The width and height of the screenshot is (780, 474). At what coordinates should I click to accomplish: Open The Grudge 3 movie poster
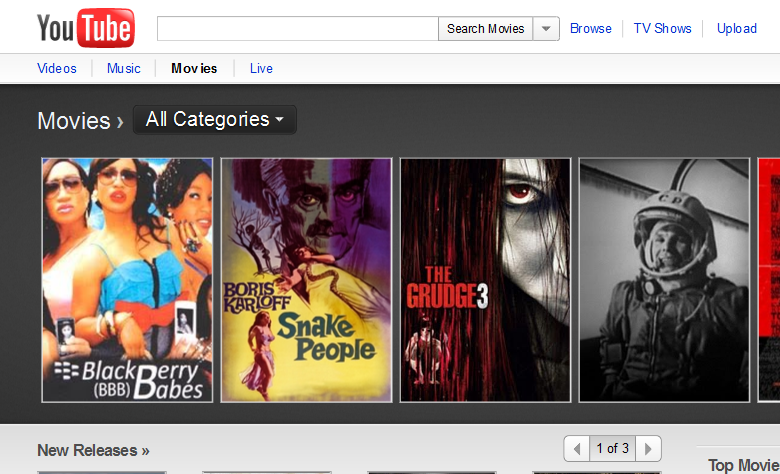[x=485, y=280]
